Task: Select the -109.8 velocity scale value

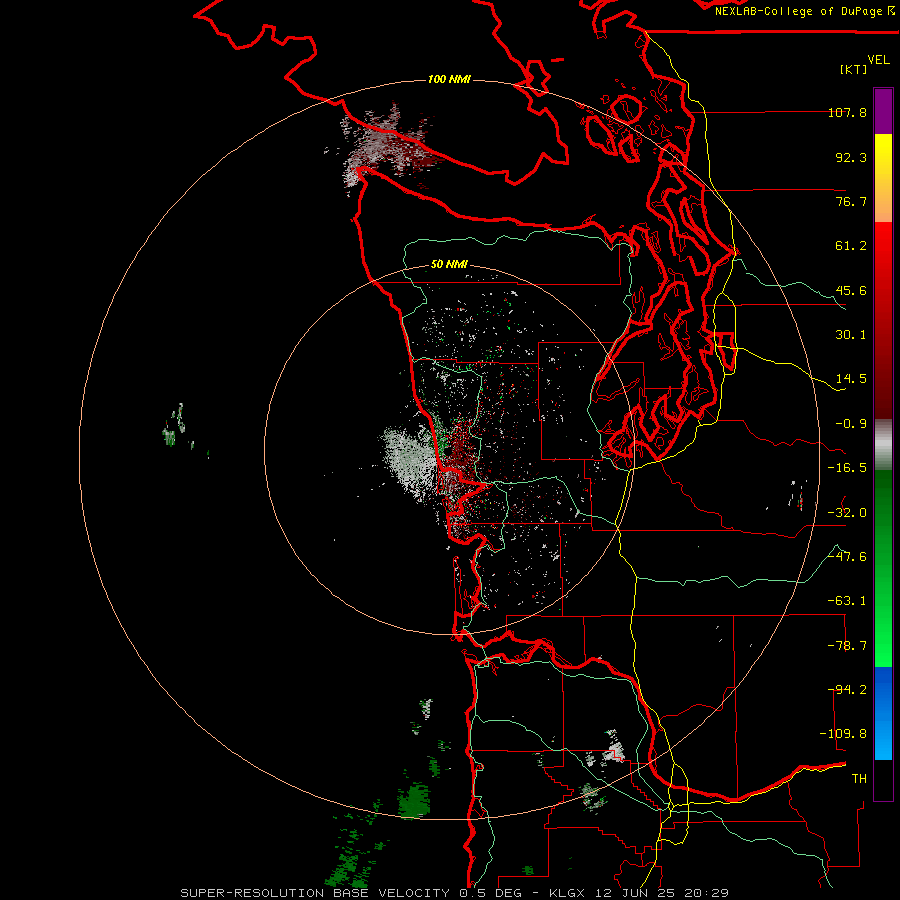Action: (843, 734)
